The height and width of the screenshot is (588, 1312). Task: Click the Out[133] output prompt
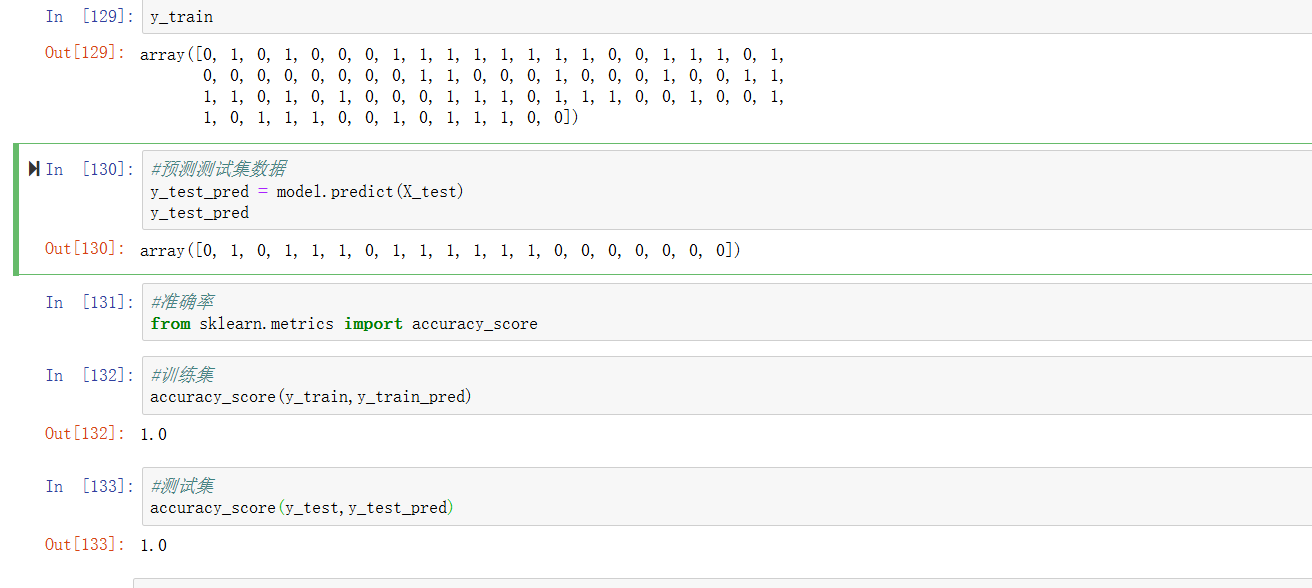[x=86, y=544]
